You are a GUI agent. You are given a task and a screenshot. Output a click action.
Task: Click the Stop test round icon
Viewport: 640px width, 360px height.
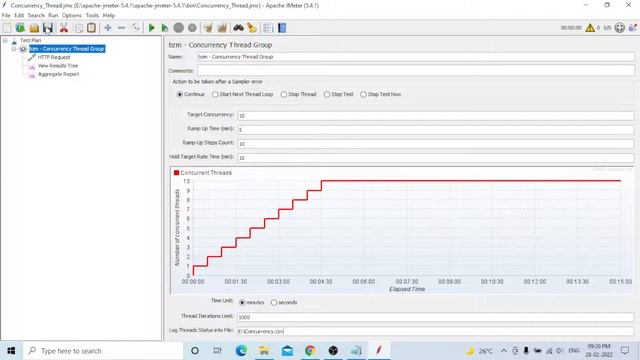click(178, 28)
